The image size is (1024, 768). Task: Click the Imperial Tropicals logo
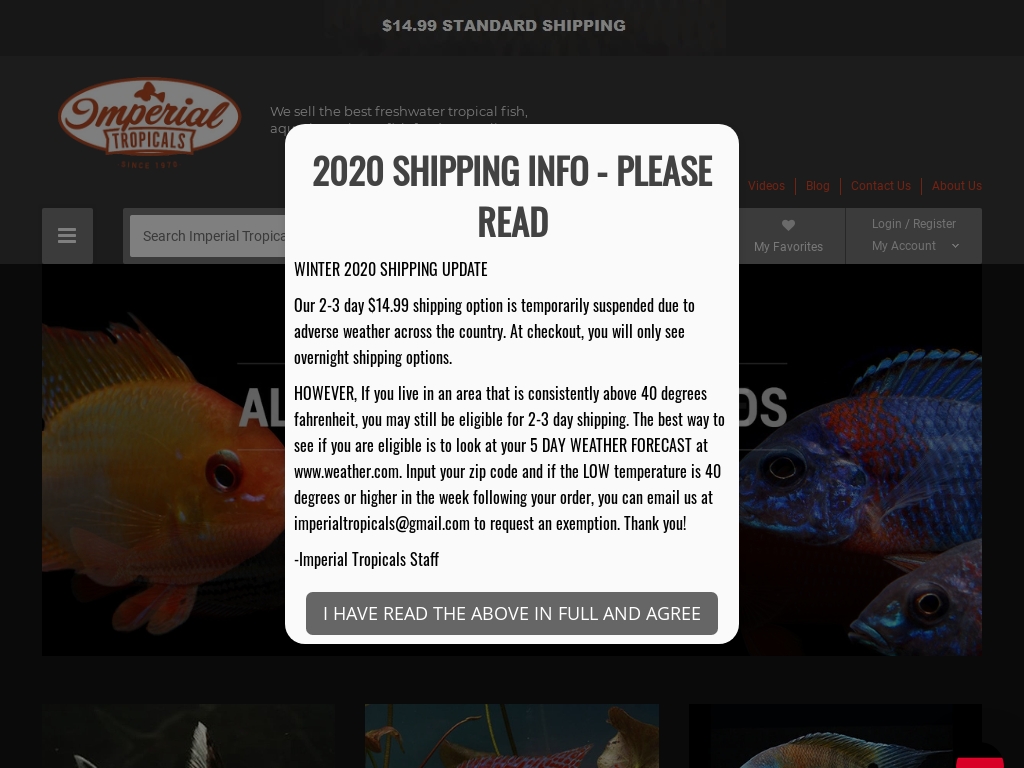(x=150, y=123)
